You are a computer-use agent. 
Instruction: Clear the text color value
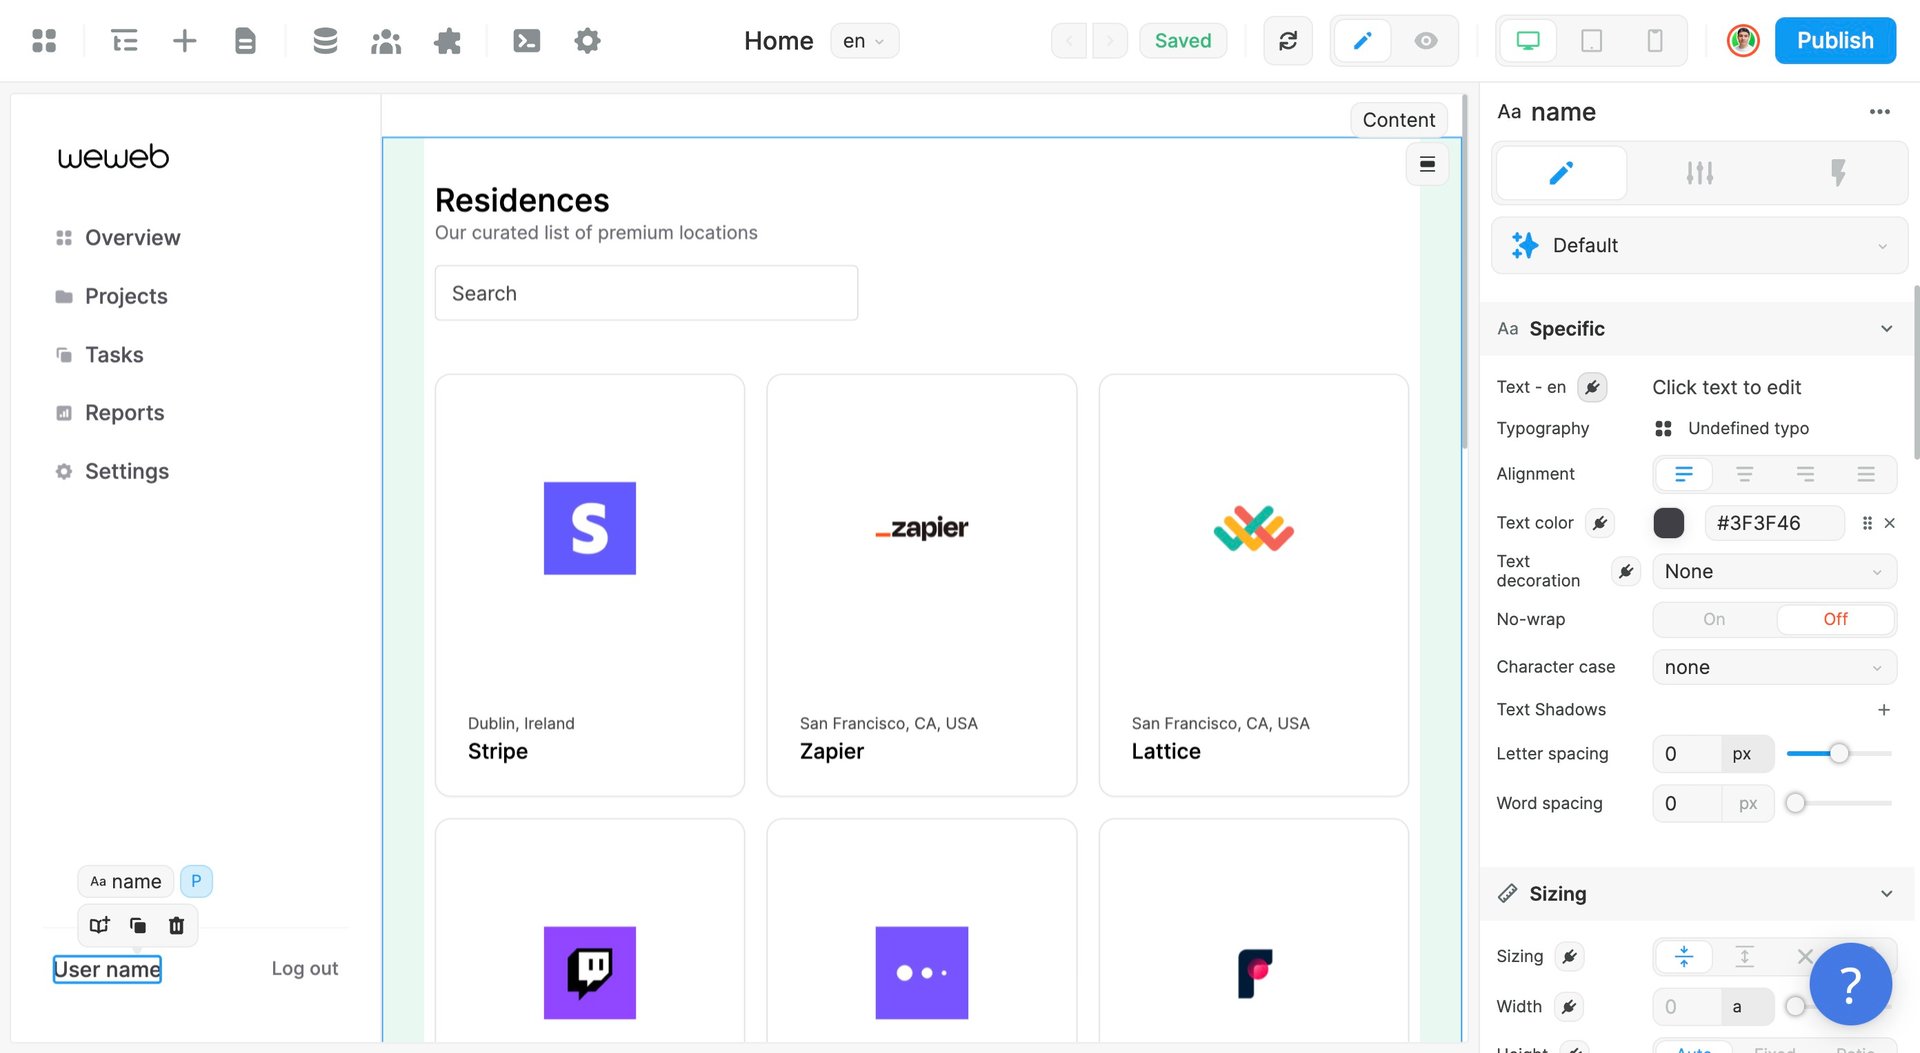[1890, 523]
